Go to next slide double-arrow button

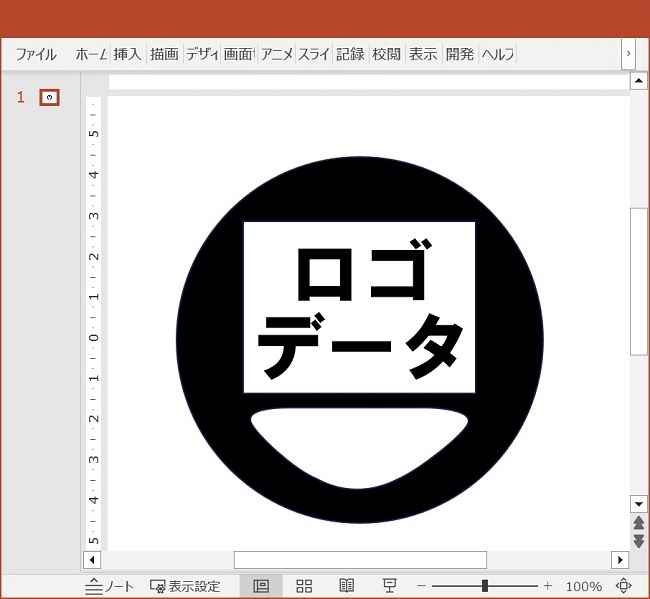(x=639, y=540)
